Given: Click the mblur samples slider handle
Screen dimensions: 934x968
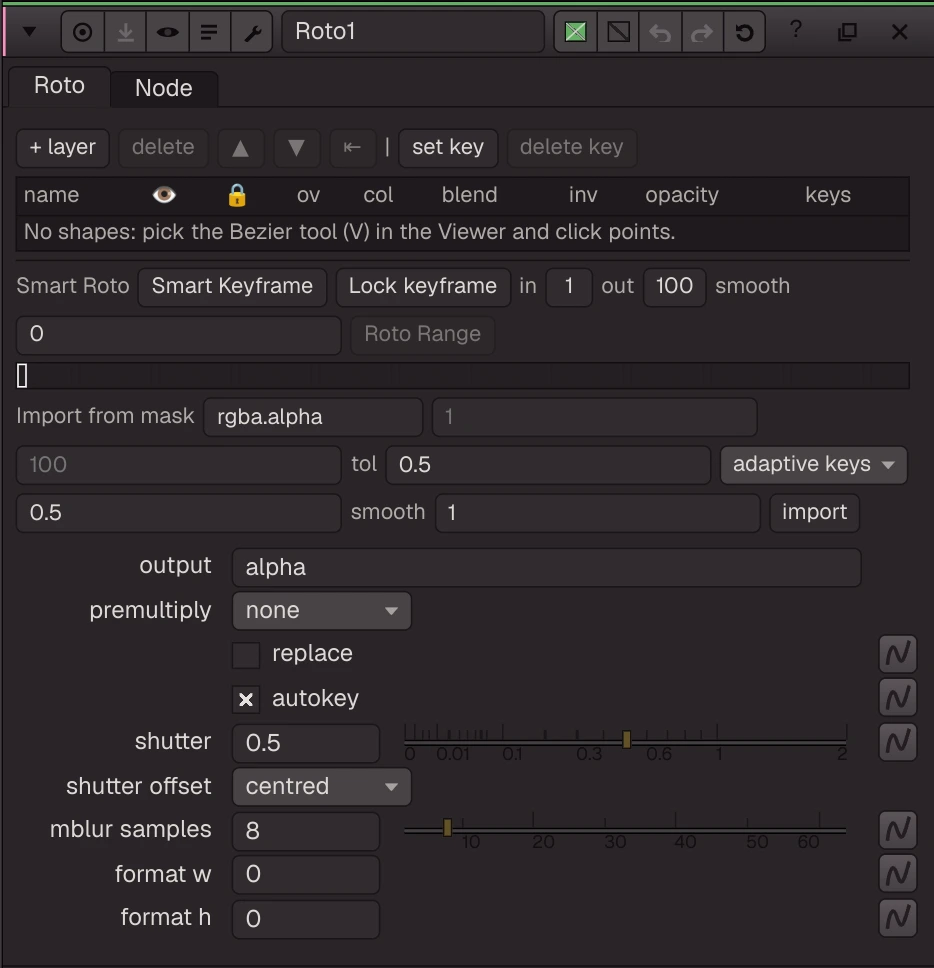Looking at the screenshot, I should 448,827.
